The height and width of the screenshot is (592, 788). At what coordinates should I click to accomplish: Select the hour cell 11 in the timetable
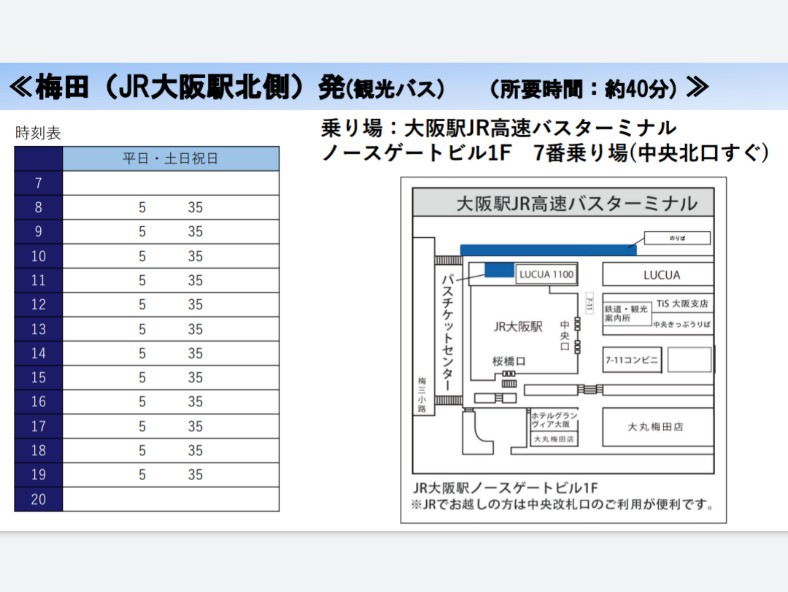click(x=39, y=280)
